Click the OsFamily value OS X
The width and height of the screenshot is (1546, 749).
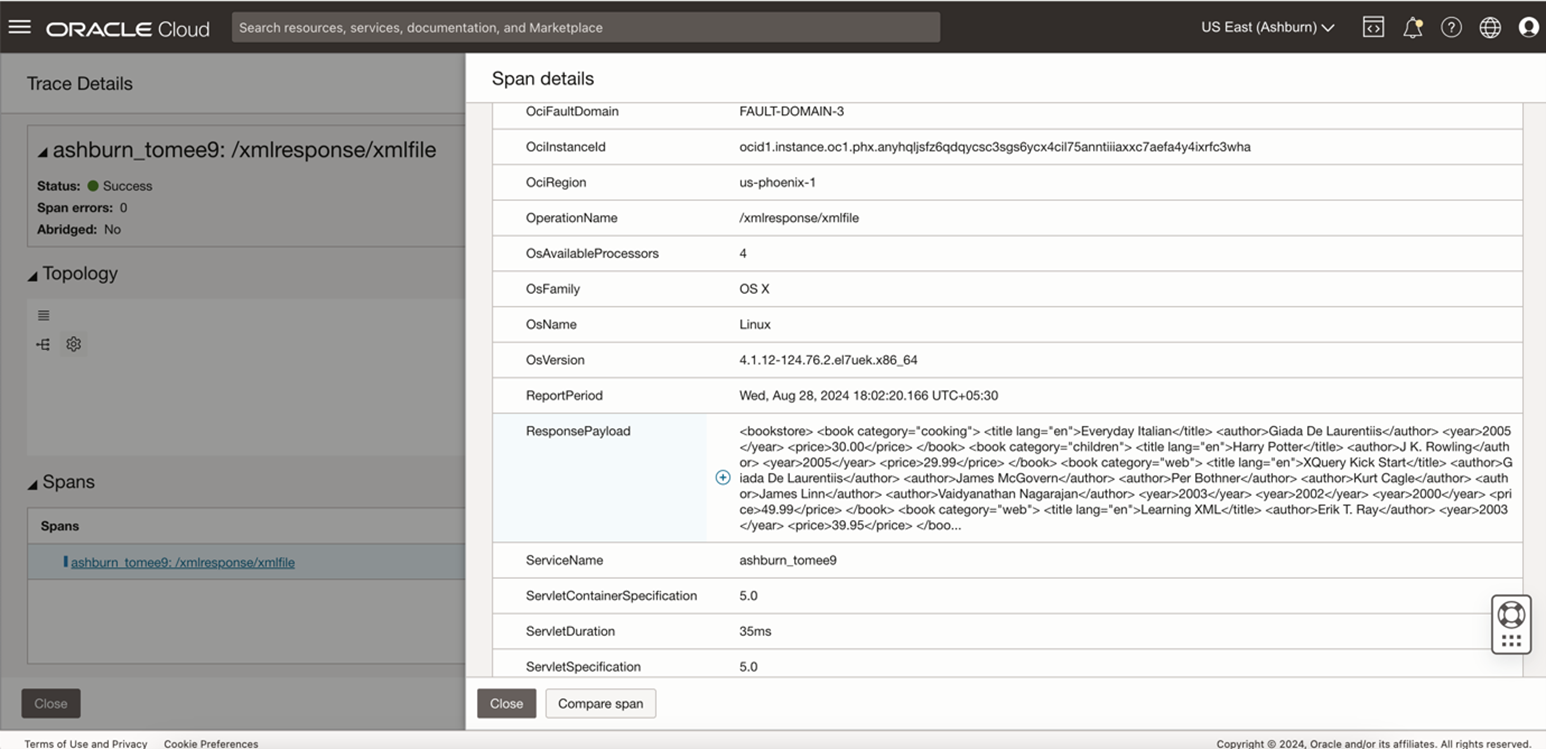point(755,289)
